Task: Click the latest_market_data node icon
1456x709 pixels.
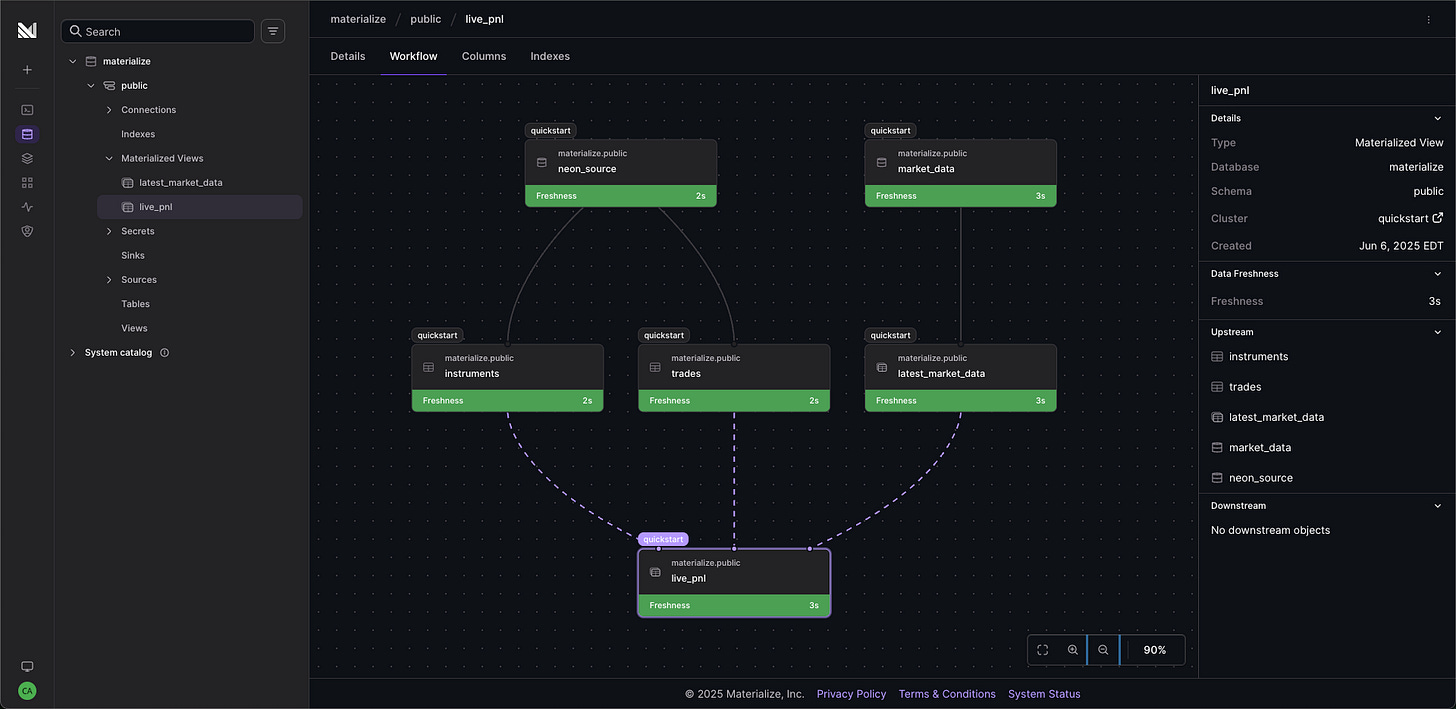Action: 882,367
